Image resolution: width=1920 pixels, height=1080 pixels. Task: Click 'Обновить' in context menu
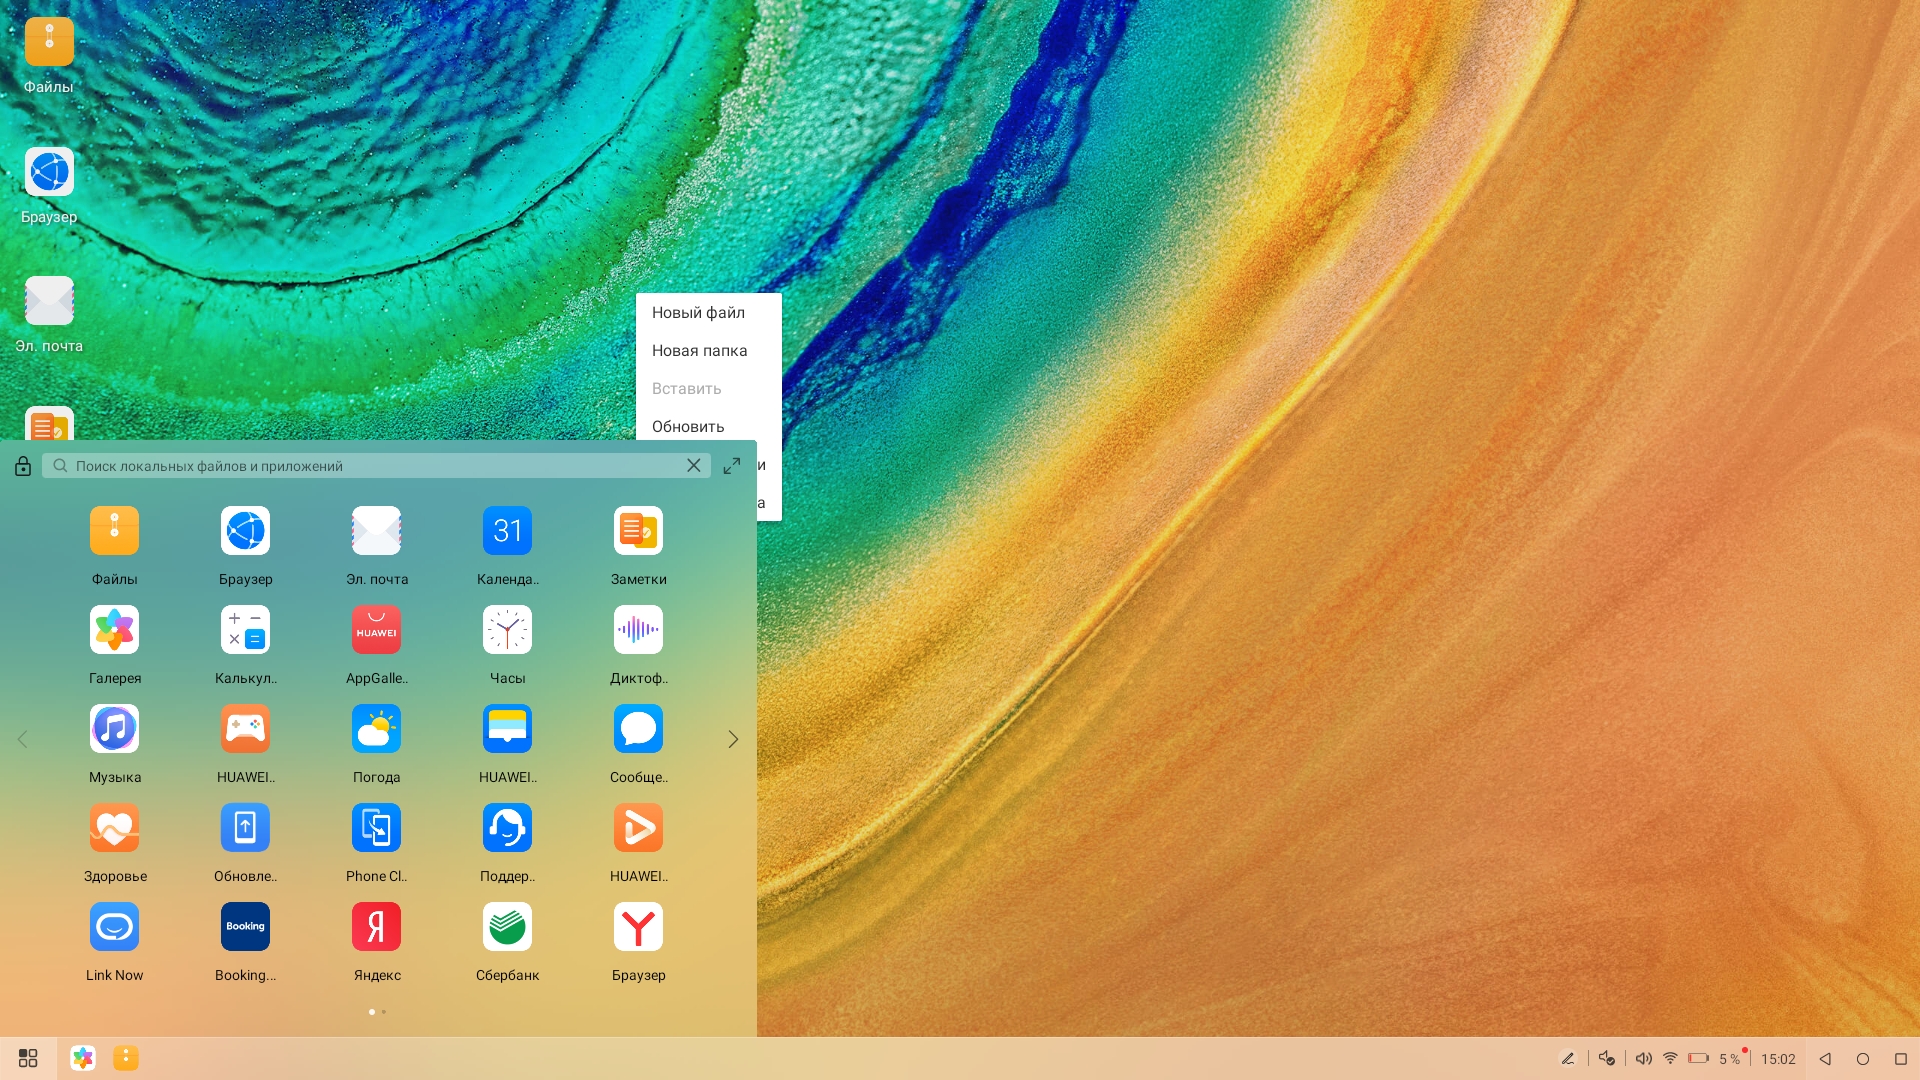coord(688,427)
